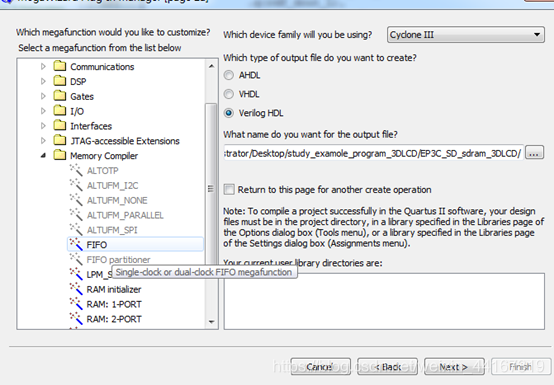Viewport: 554px width, 385px height.
Task: Open the Cyclone III device family dropdown
Action: 466,35
